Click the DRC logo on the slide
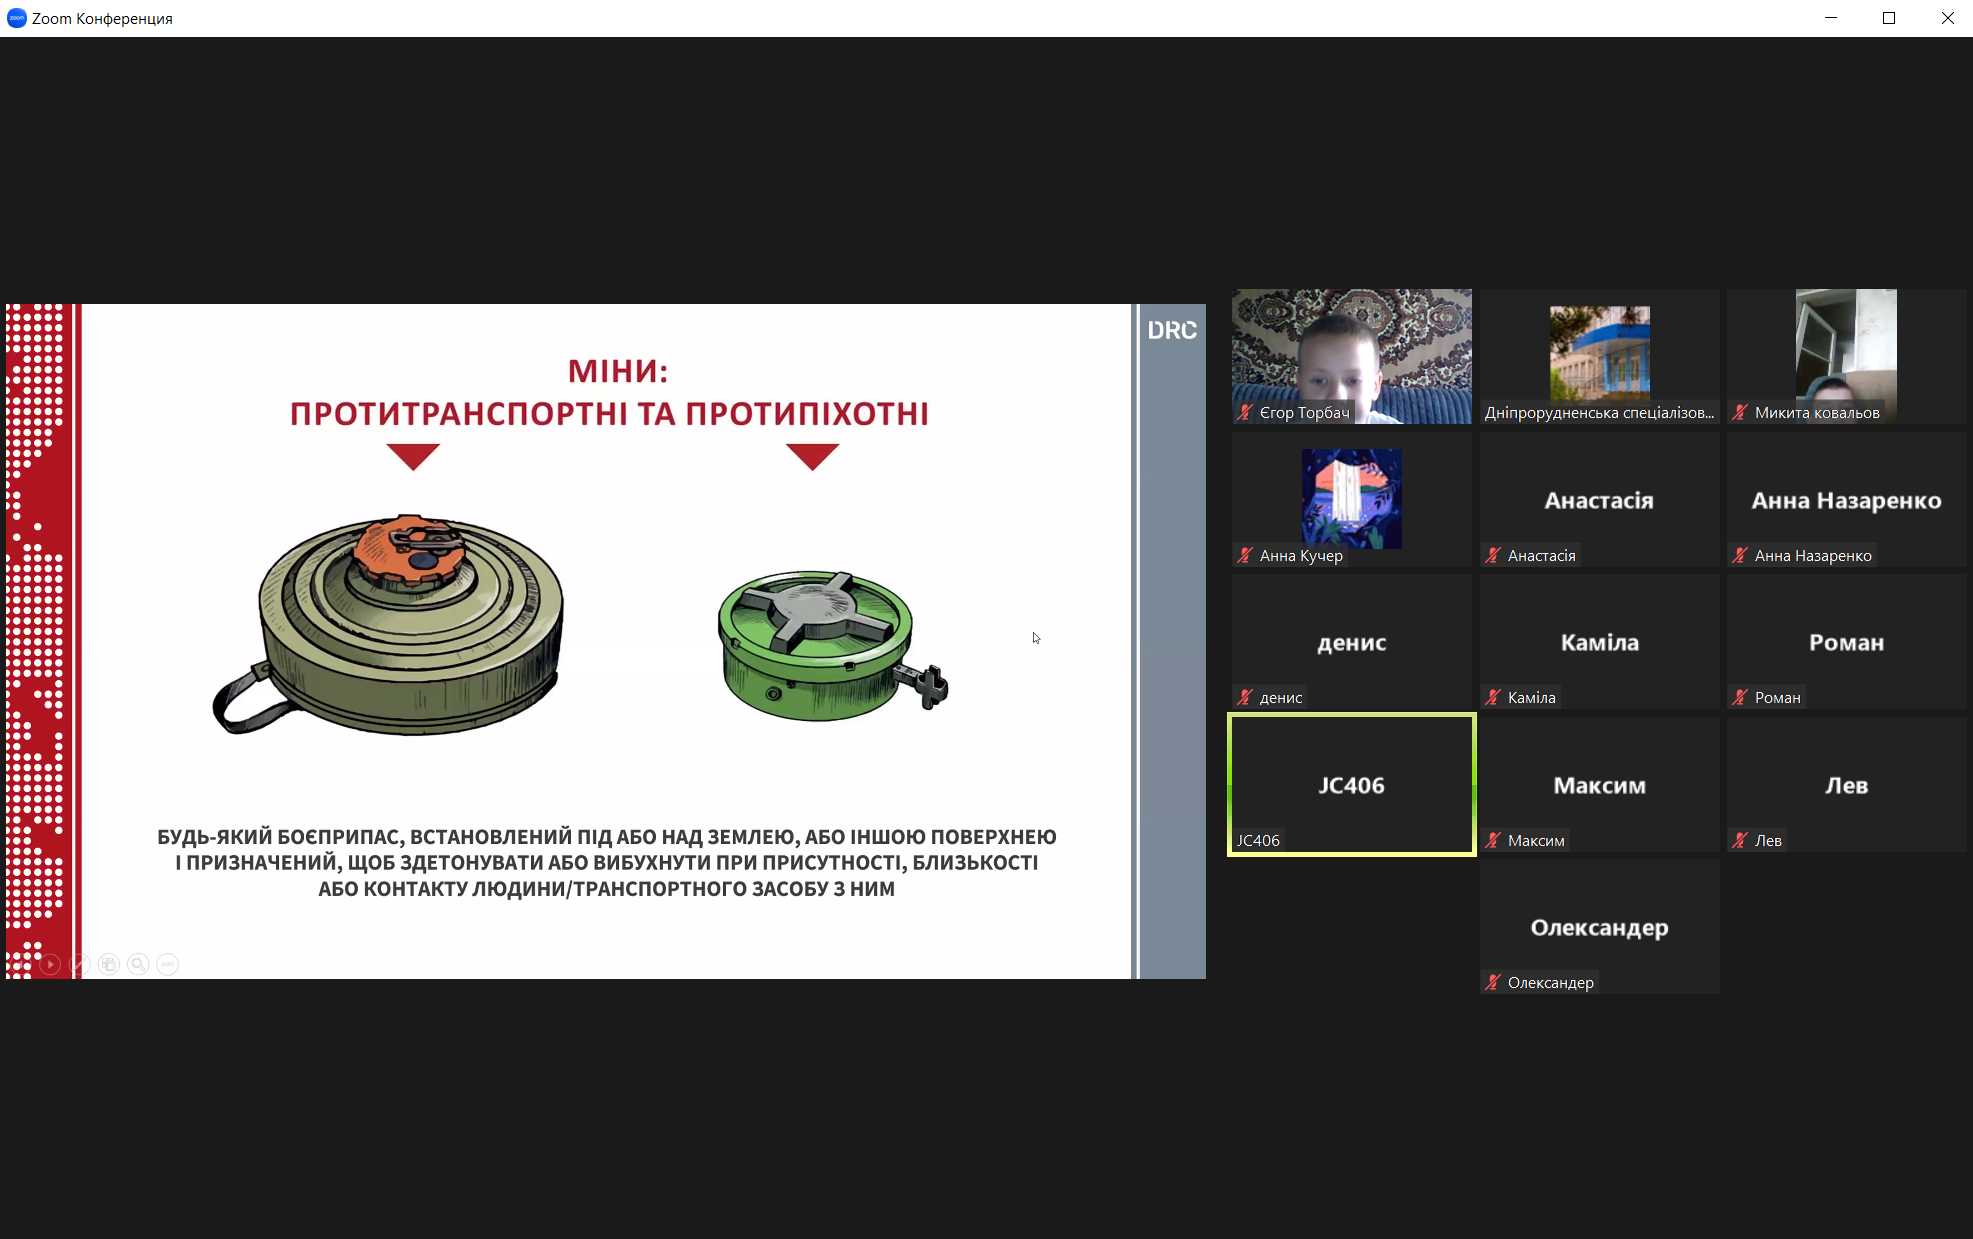Image resolution: width=1973 pixels, height=1239 pixels. coord(1171,330)
